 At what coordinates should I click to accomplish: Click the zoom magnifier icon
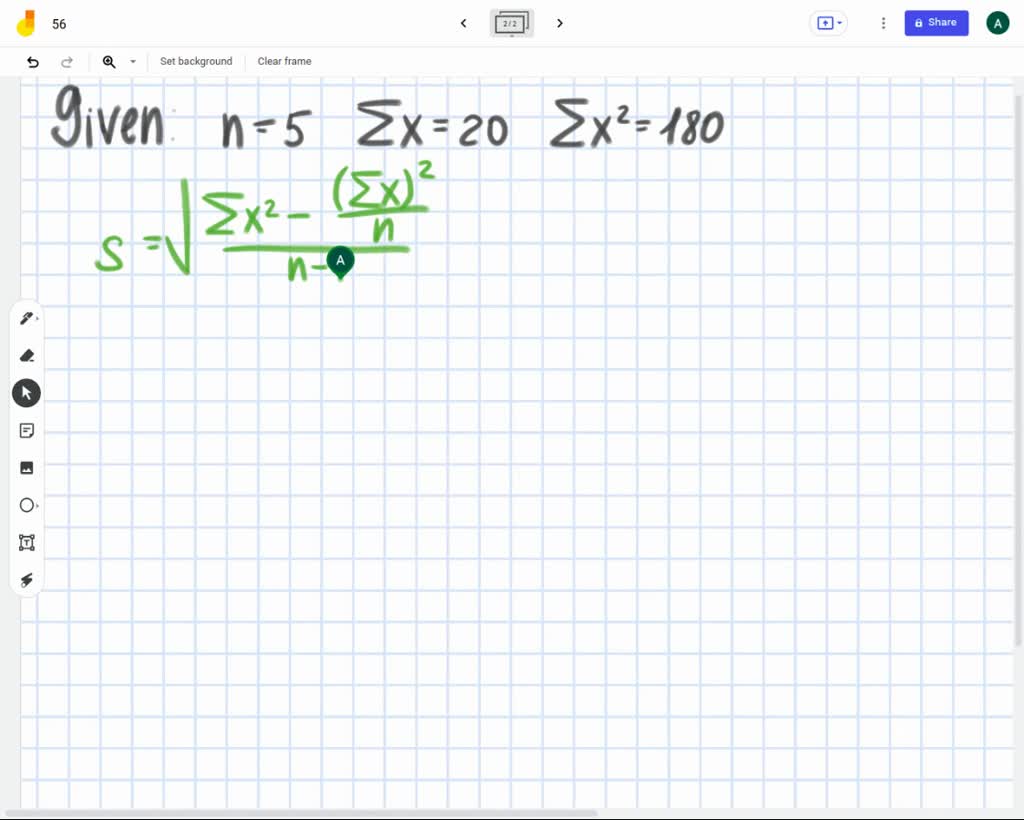[109, 61]
